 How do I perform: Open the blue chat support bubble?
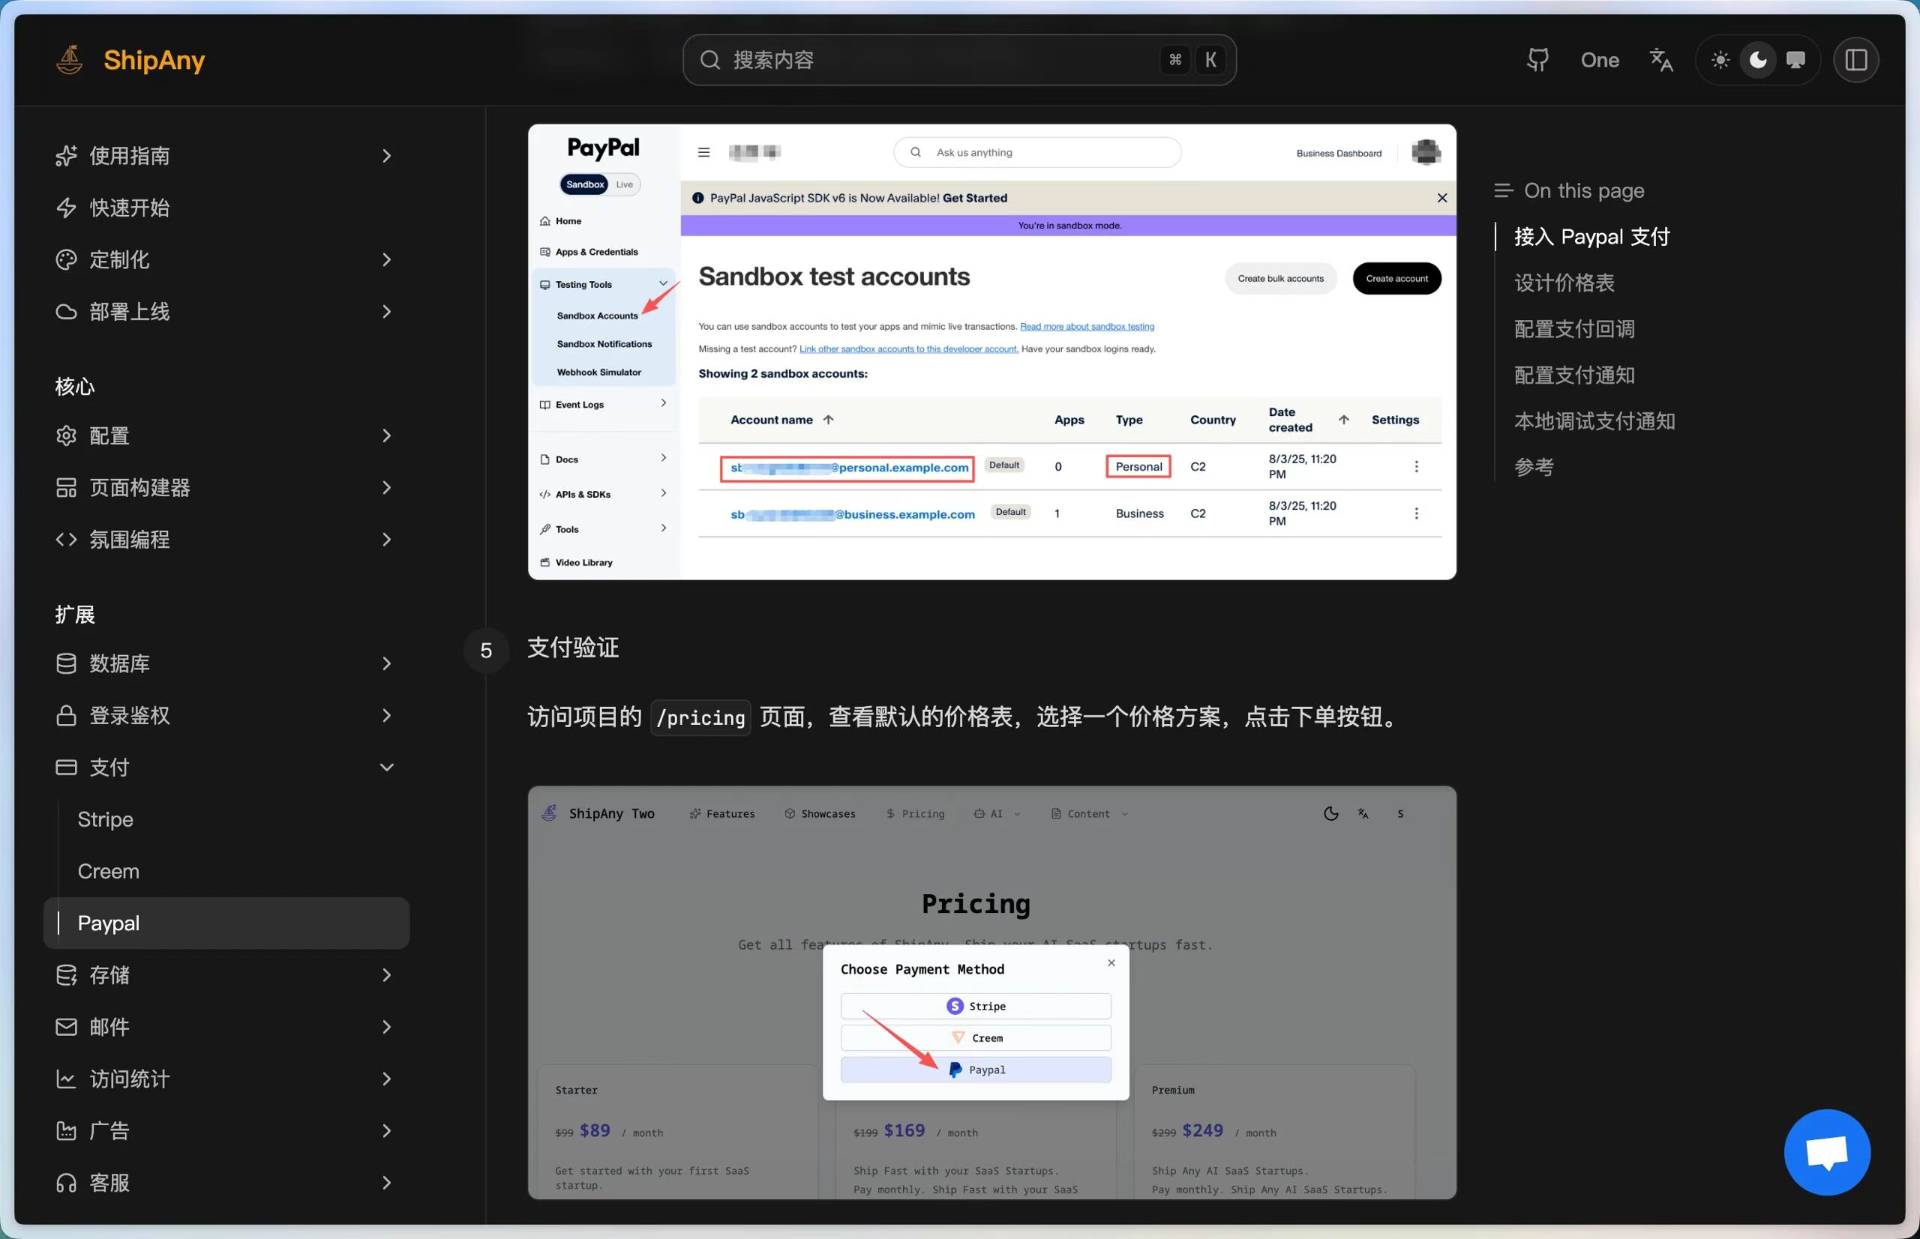[1826, 1151]
